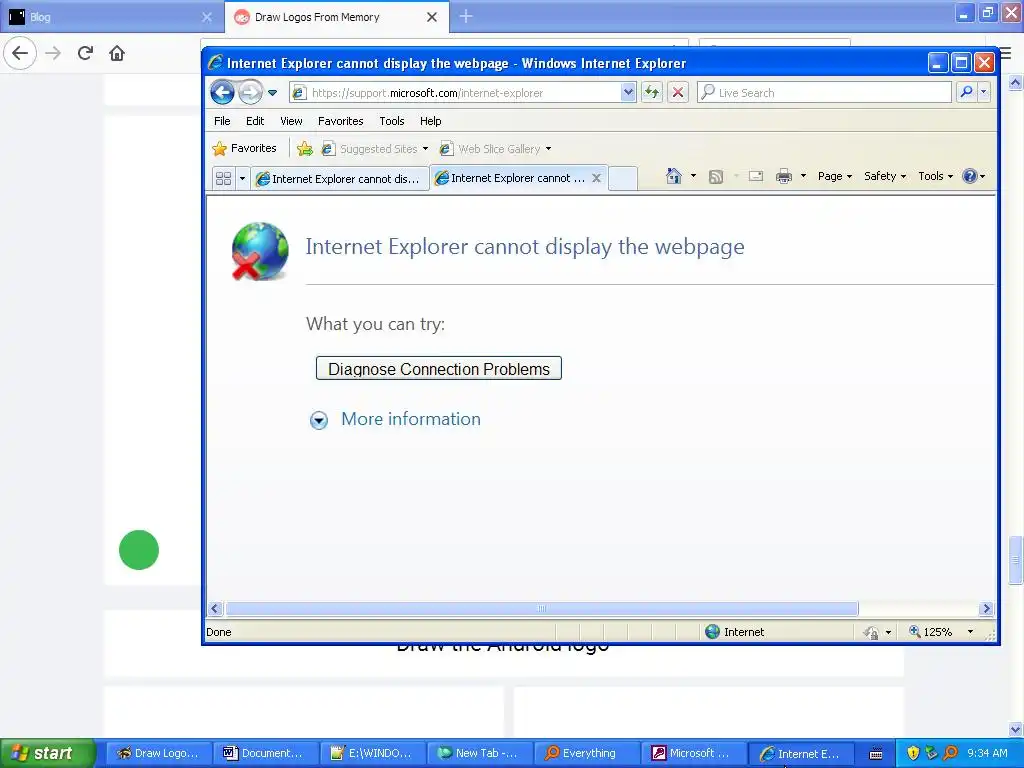Image resolution: width=1024 pixels, height=768 pixels.
Task: Reload the background browser page
Action: click(x=85, y=53)
